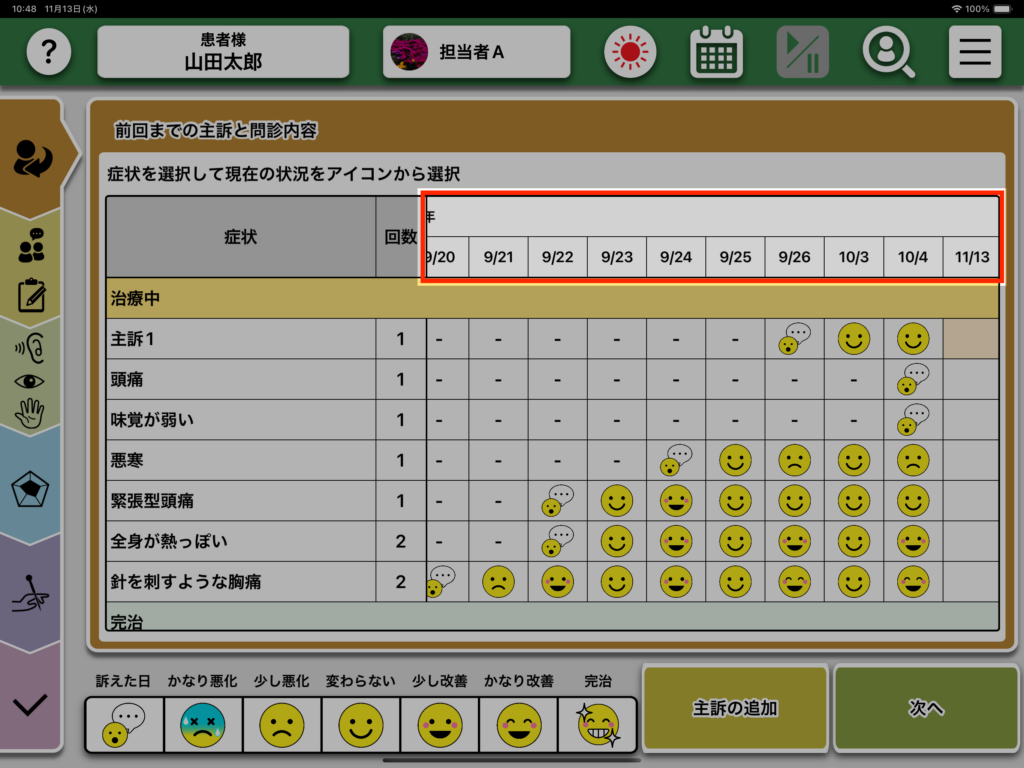The width and height of the screenshot is (1024, 768).
Task: Click the red sun icon button
Action: (x=630, y=52)
